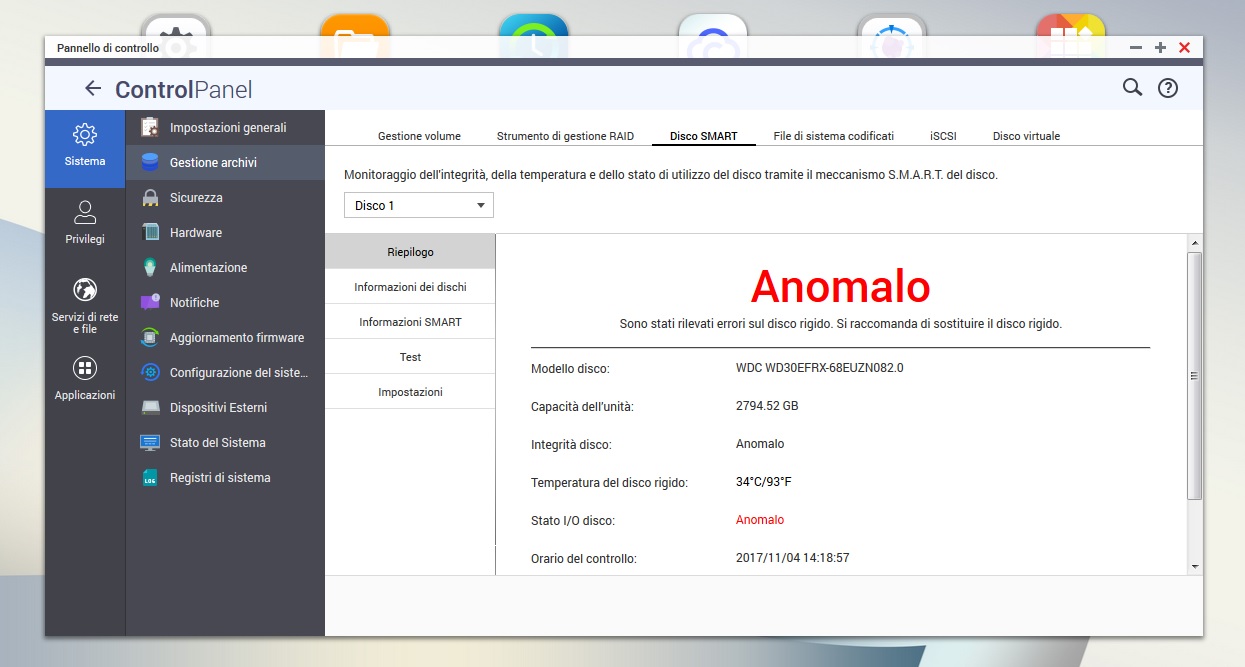Open the Privilegi user icon
Image resolution: width=1245 pixels, height=667 pixels.
point(85,212)
